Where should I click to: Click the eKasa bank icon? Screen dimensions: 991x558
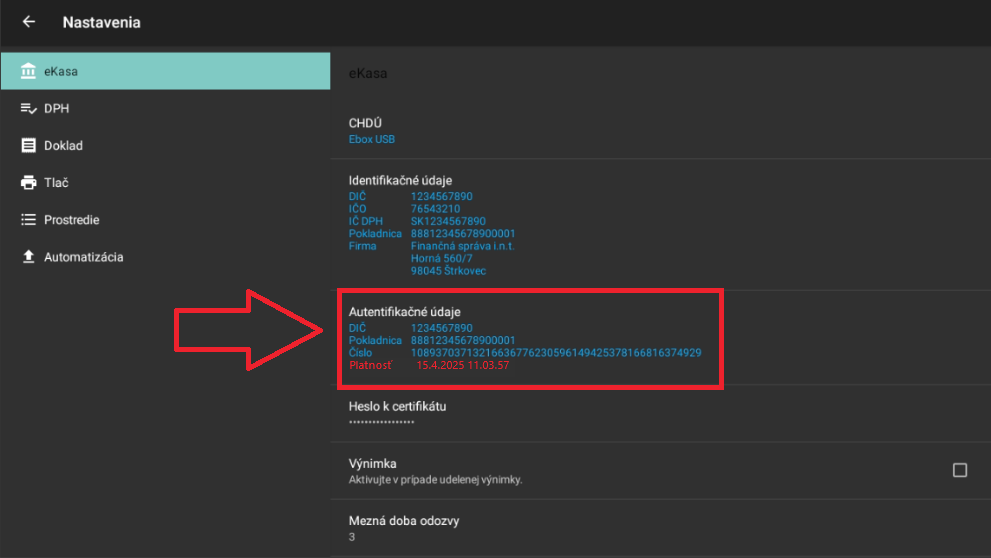pos(28,71)
